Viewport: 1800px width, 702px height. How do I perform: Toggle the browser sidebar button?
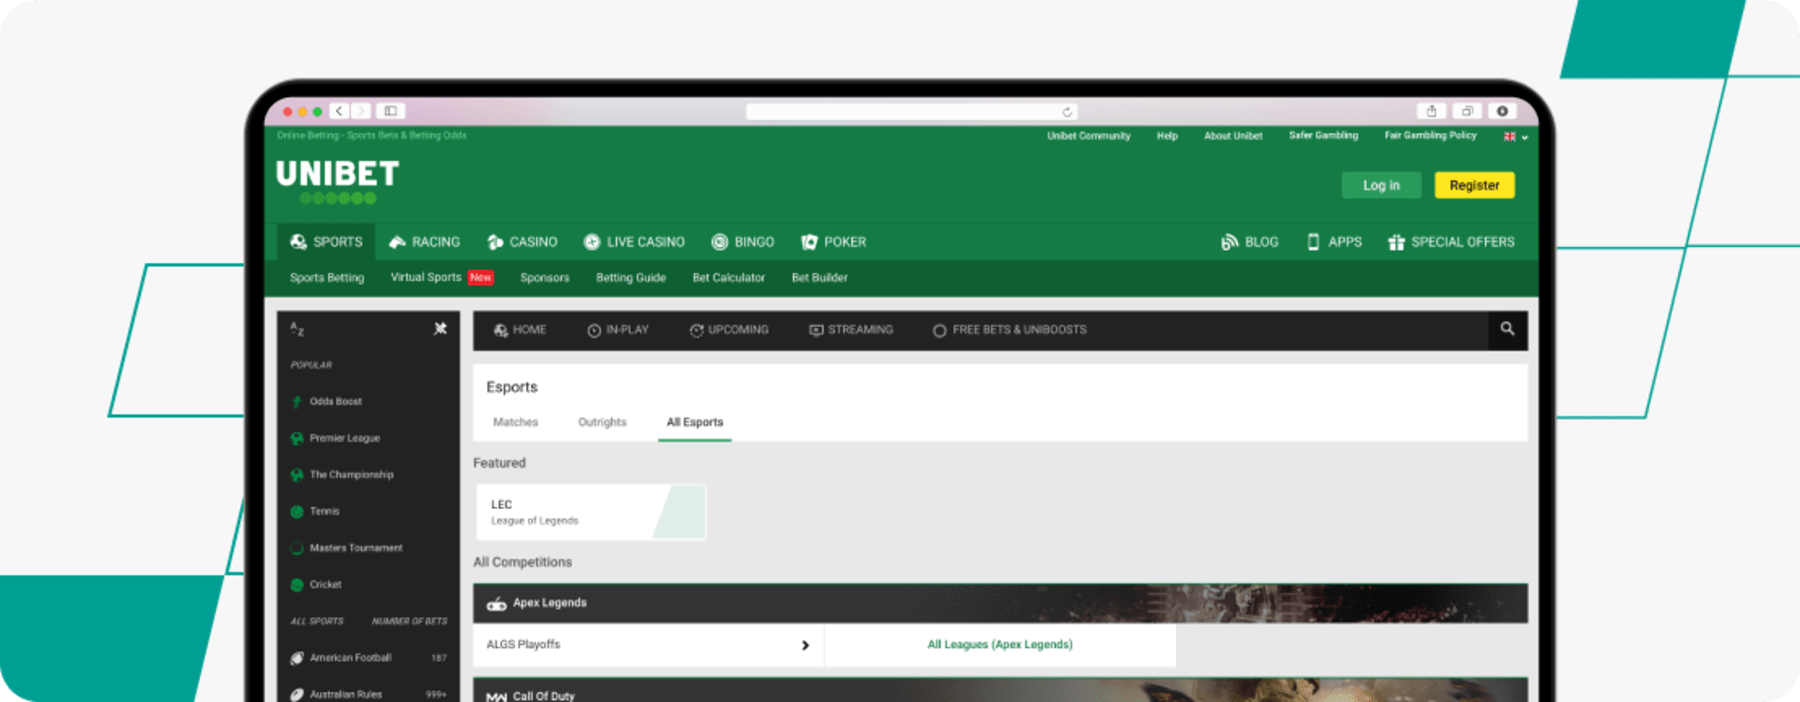[x=391, y=111]
